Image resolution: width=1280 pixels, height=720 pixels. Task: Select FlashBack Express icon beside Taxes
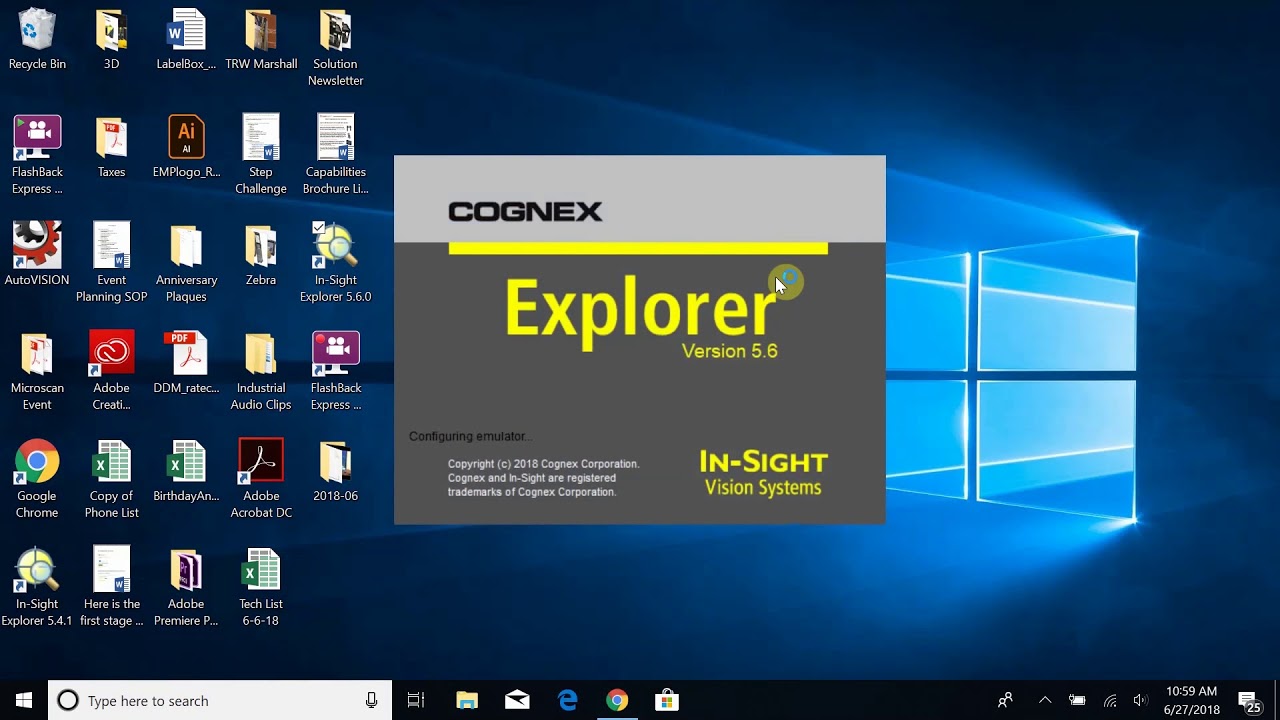[x=37, y=138]
